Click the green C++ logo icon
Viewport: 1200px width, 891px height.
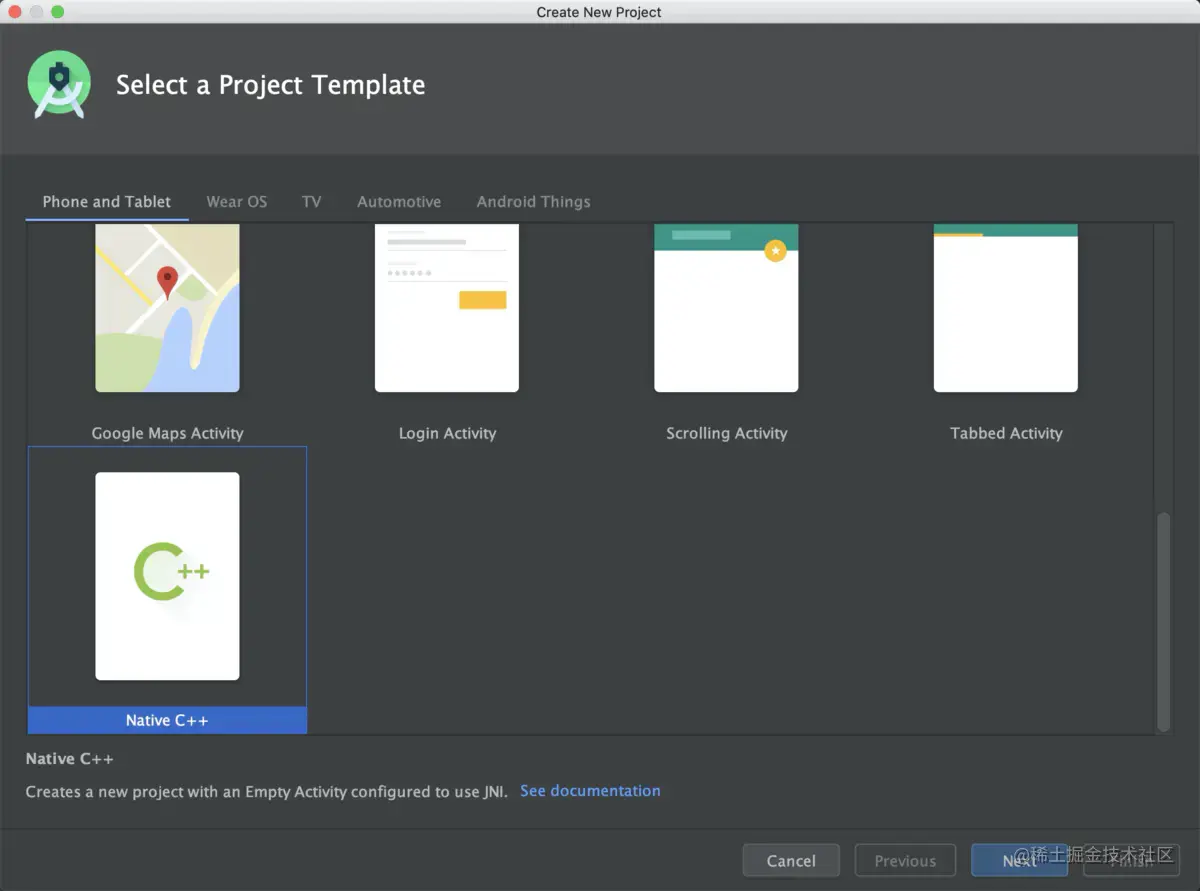coord(170,571)
